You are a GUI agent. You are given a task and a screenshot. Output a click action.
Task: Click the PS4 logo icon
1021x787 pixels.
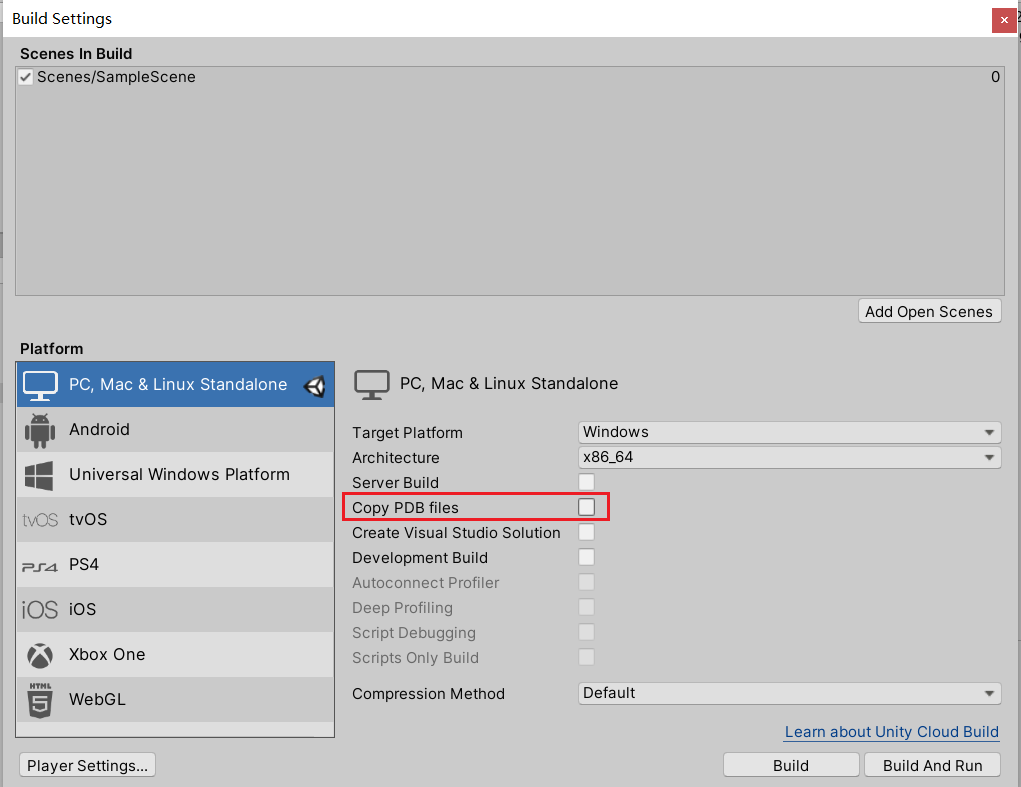tap(40, 566)
